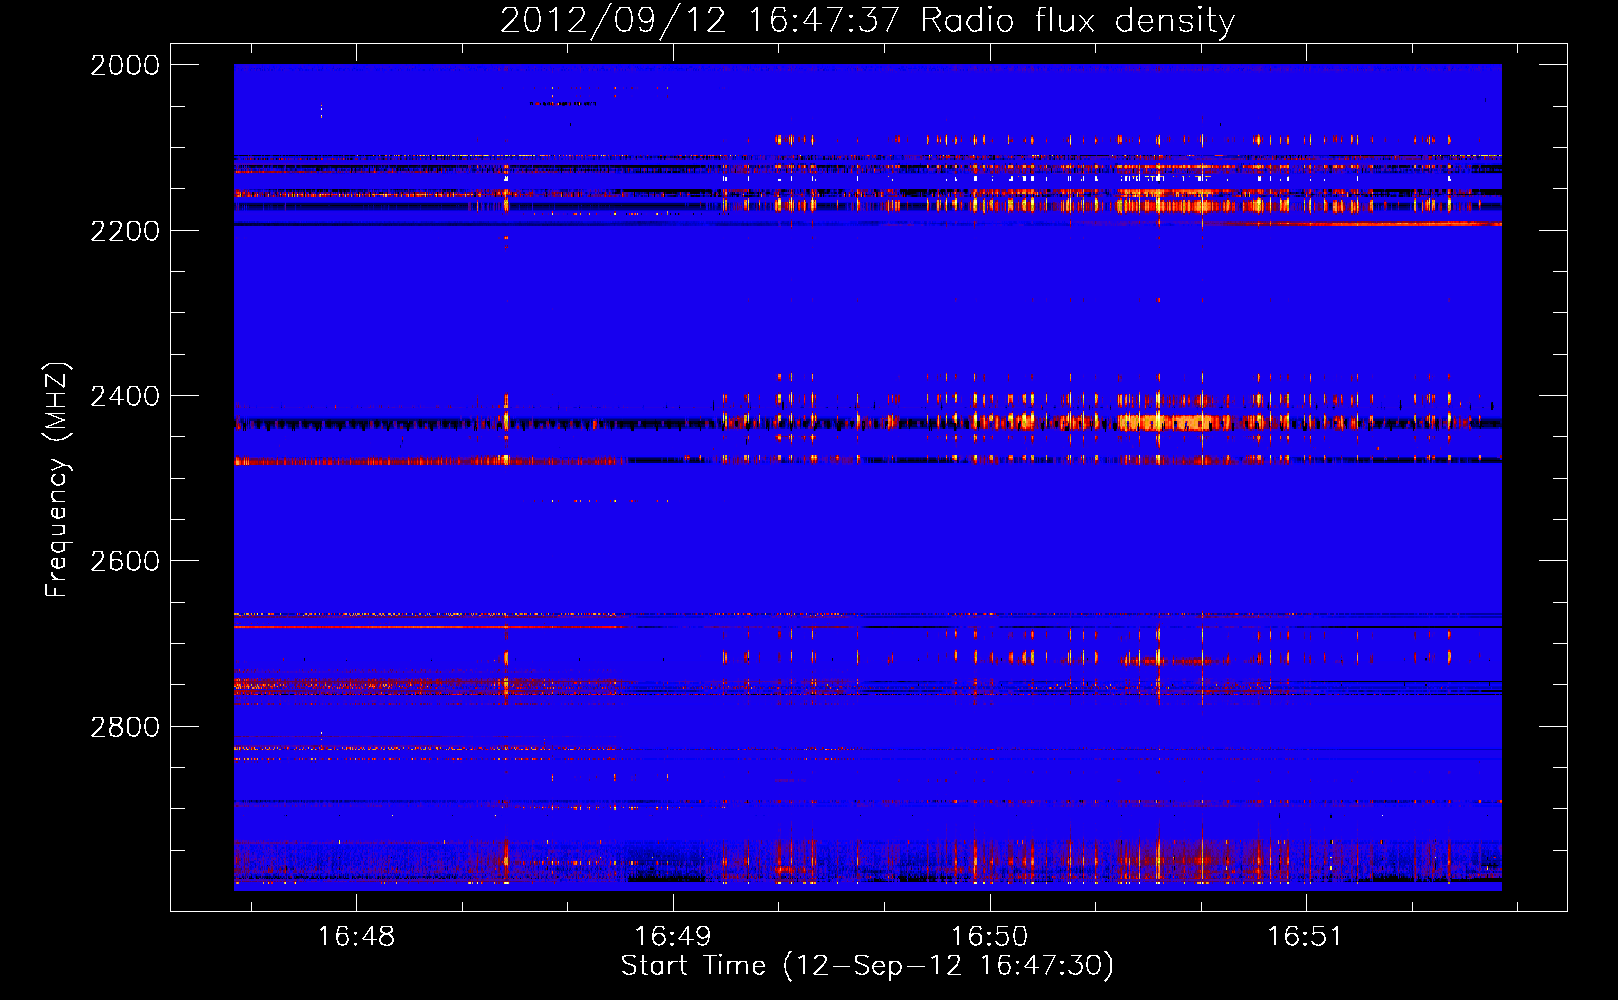Click the 2600 frequency tick label

[125, 561]
